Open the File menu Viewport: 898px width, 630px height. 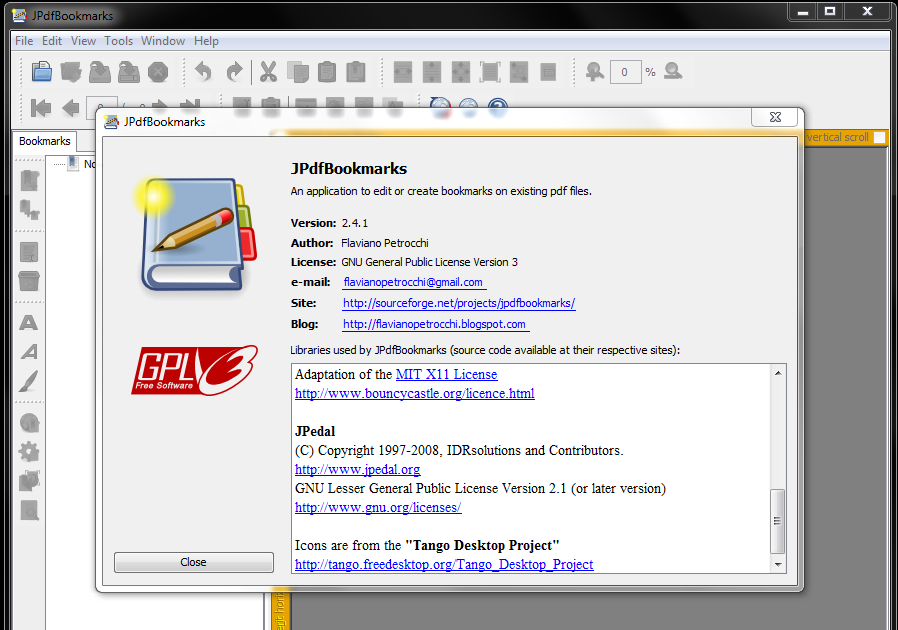(x=24, y=41)
